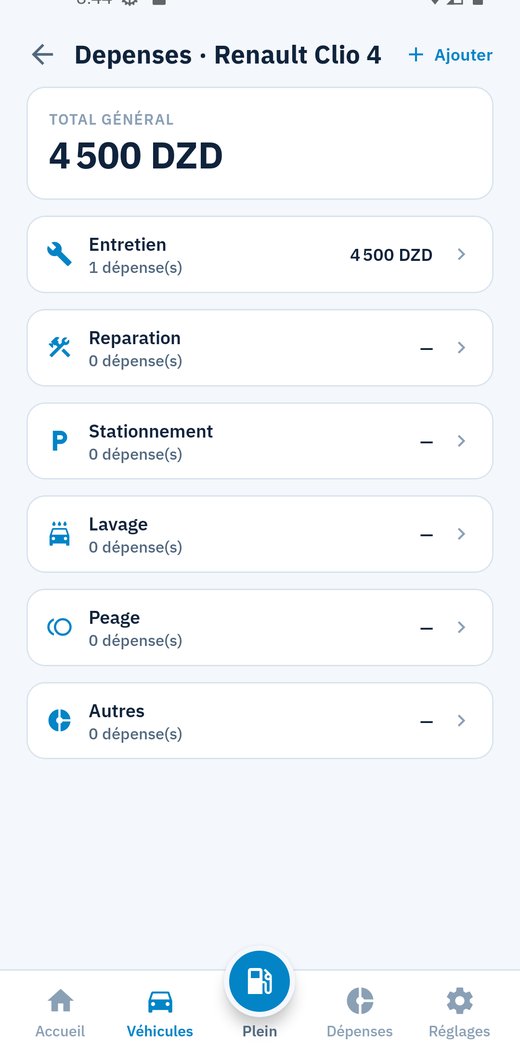The height and width of the screenshot is (1059, 520).
Task: Switch to the Accueil tab
Action: tap(60, 1013)
